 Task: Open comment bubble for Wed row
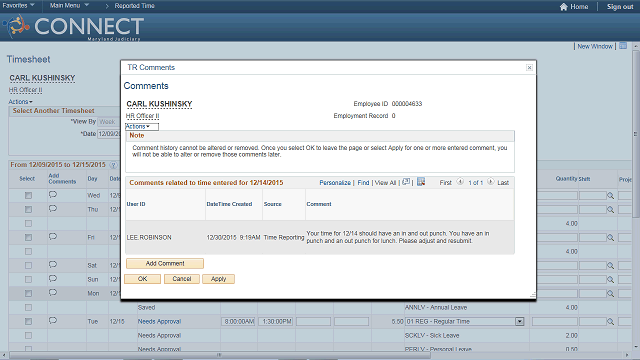53,195
